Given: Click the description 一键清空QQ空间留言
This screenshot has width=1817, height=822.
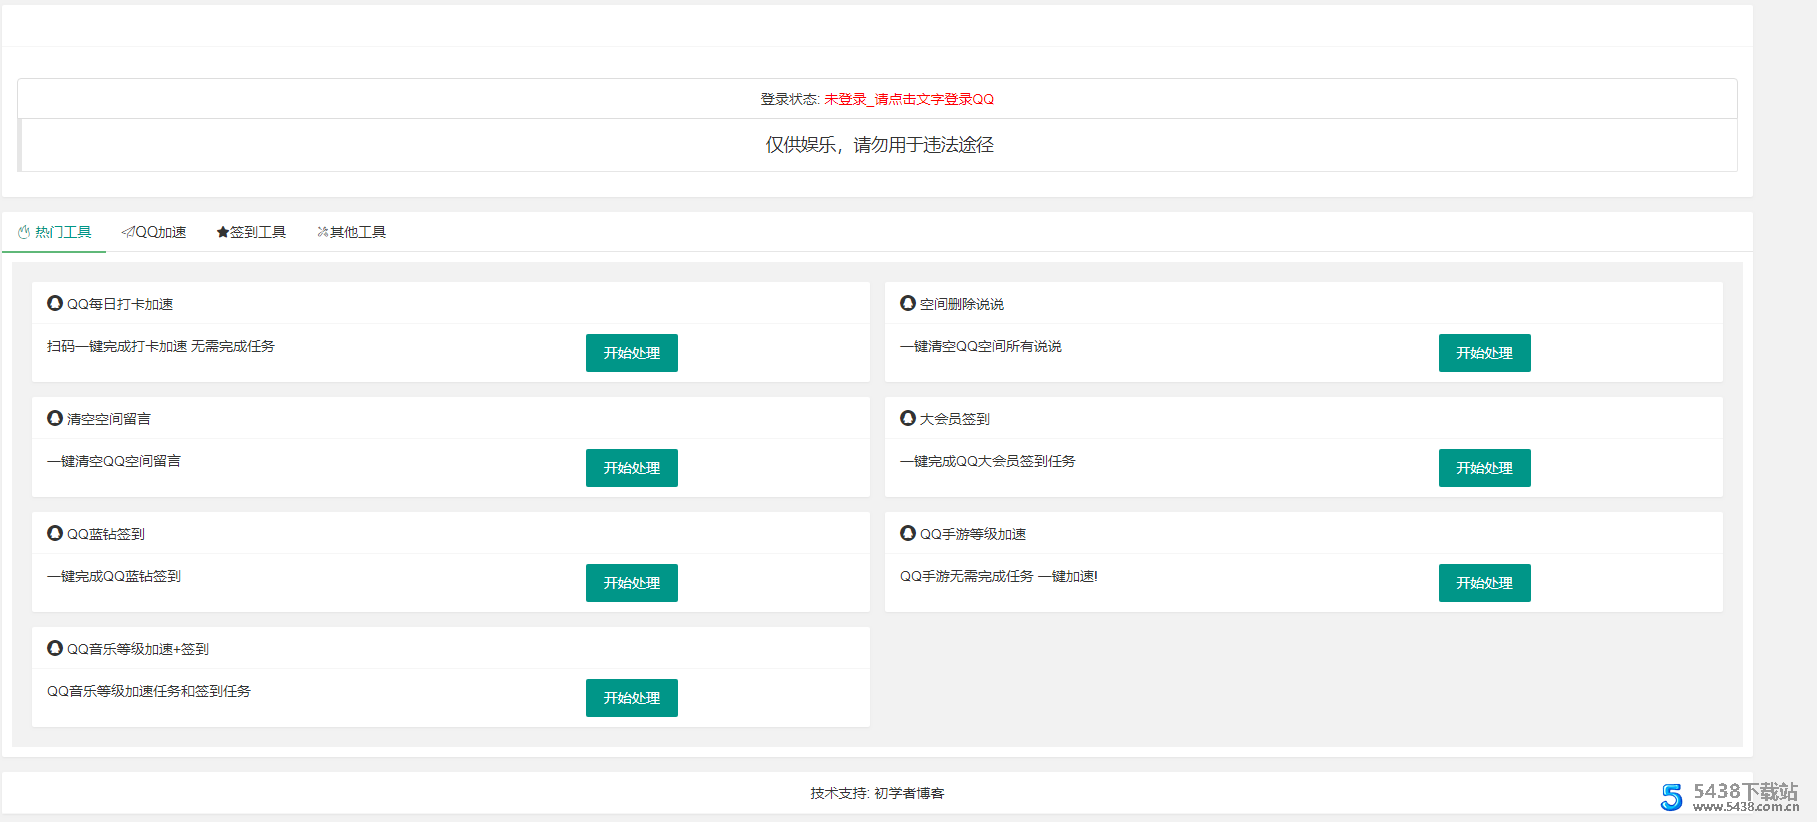Looking at the screenshot, I should coord(114,461).
